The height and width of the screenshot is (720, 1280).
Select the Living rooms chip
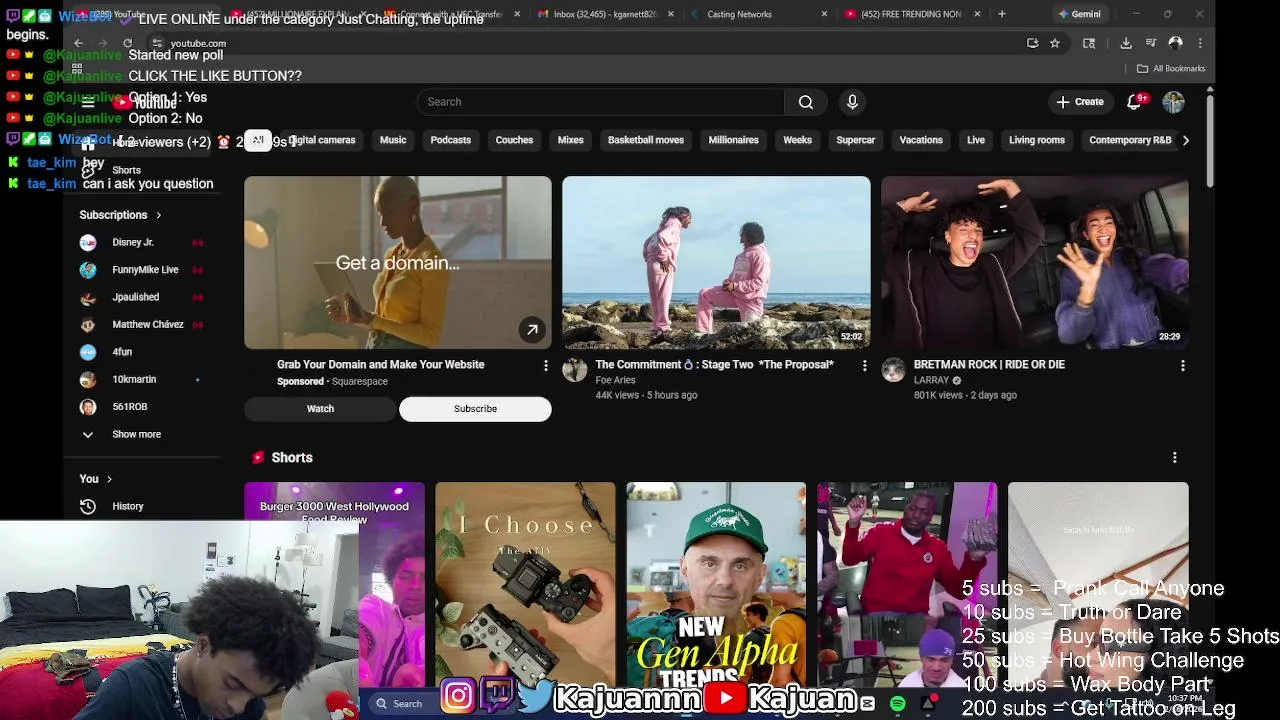point(1037,140)
